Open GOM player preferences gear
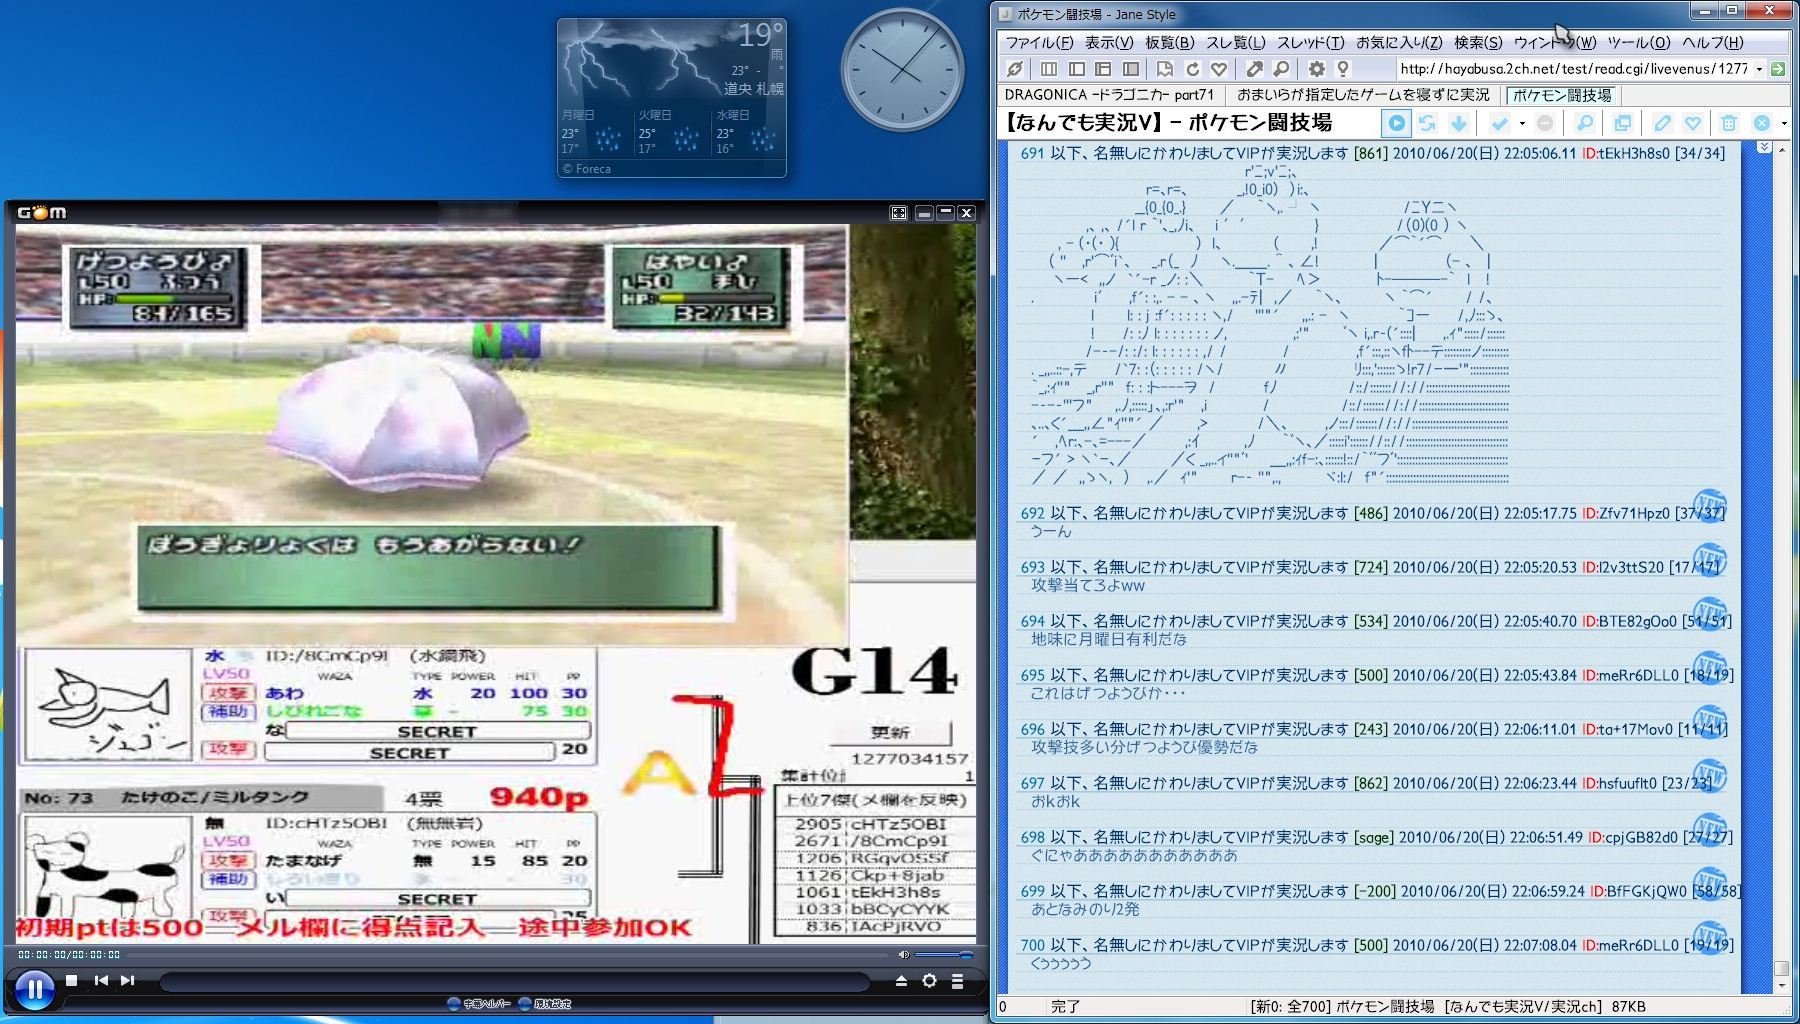This screenshot has height=1024, width=1800. pos(929,981)
